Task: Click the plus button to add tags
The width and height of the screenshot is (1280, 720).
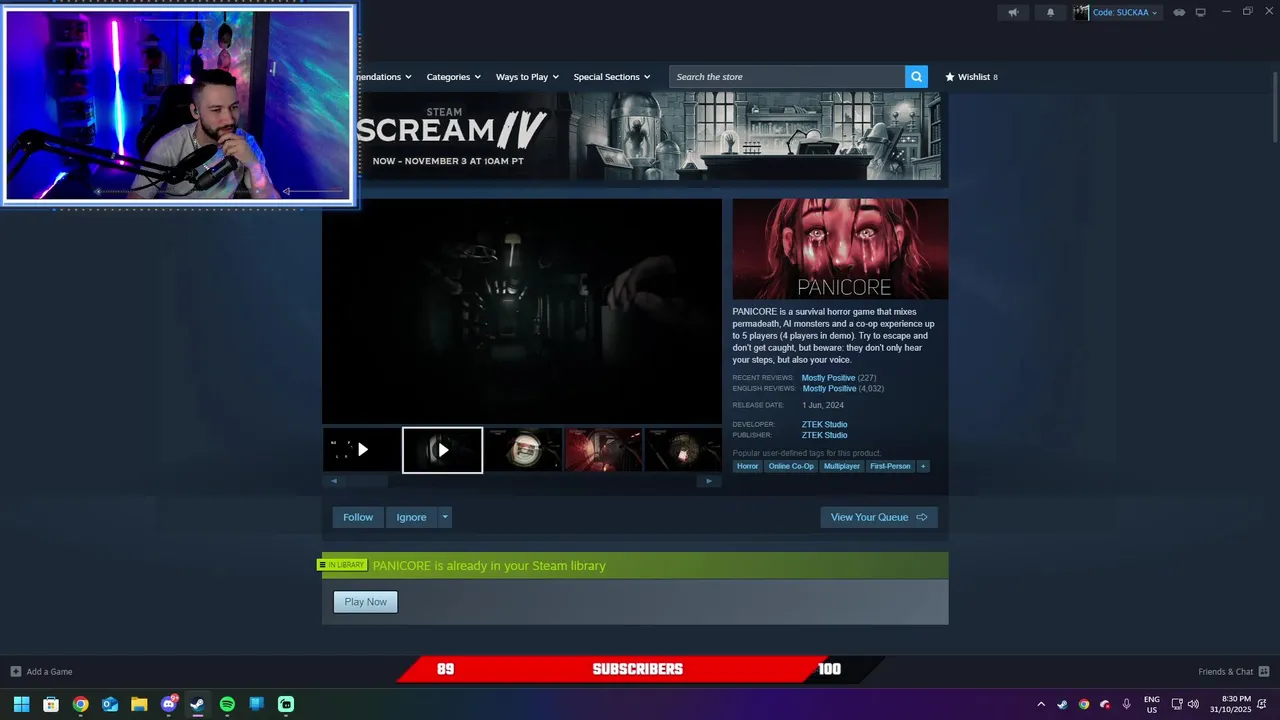Action: [923, 466]
